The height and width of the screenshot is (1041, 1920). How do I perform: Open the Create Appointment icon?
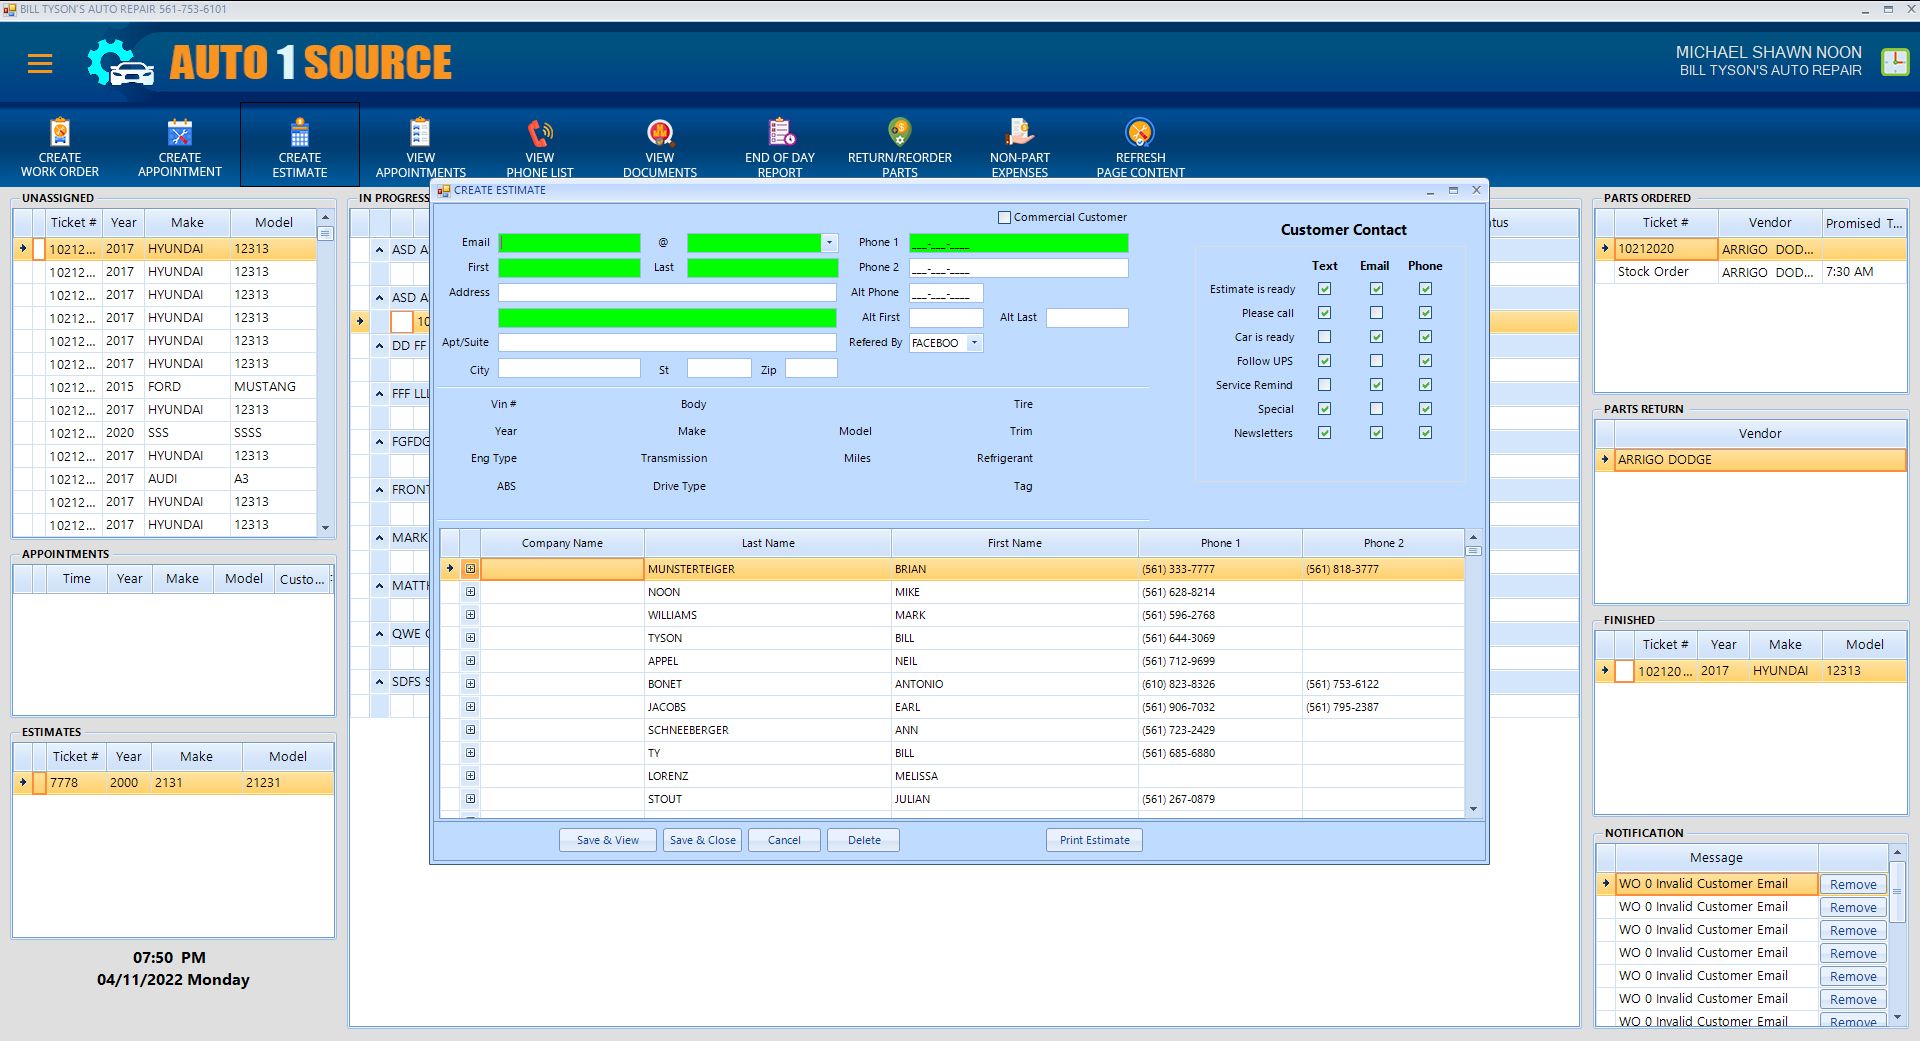pos(180,133)
